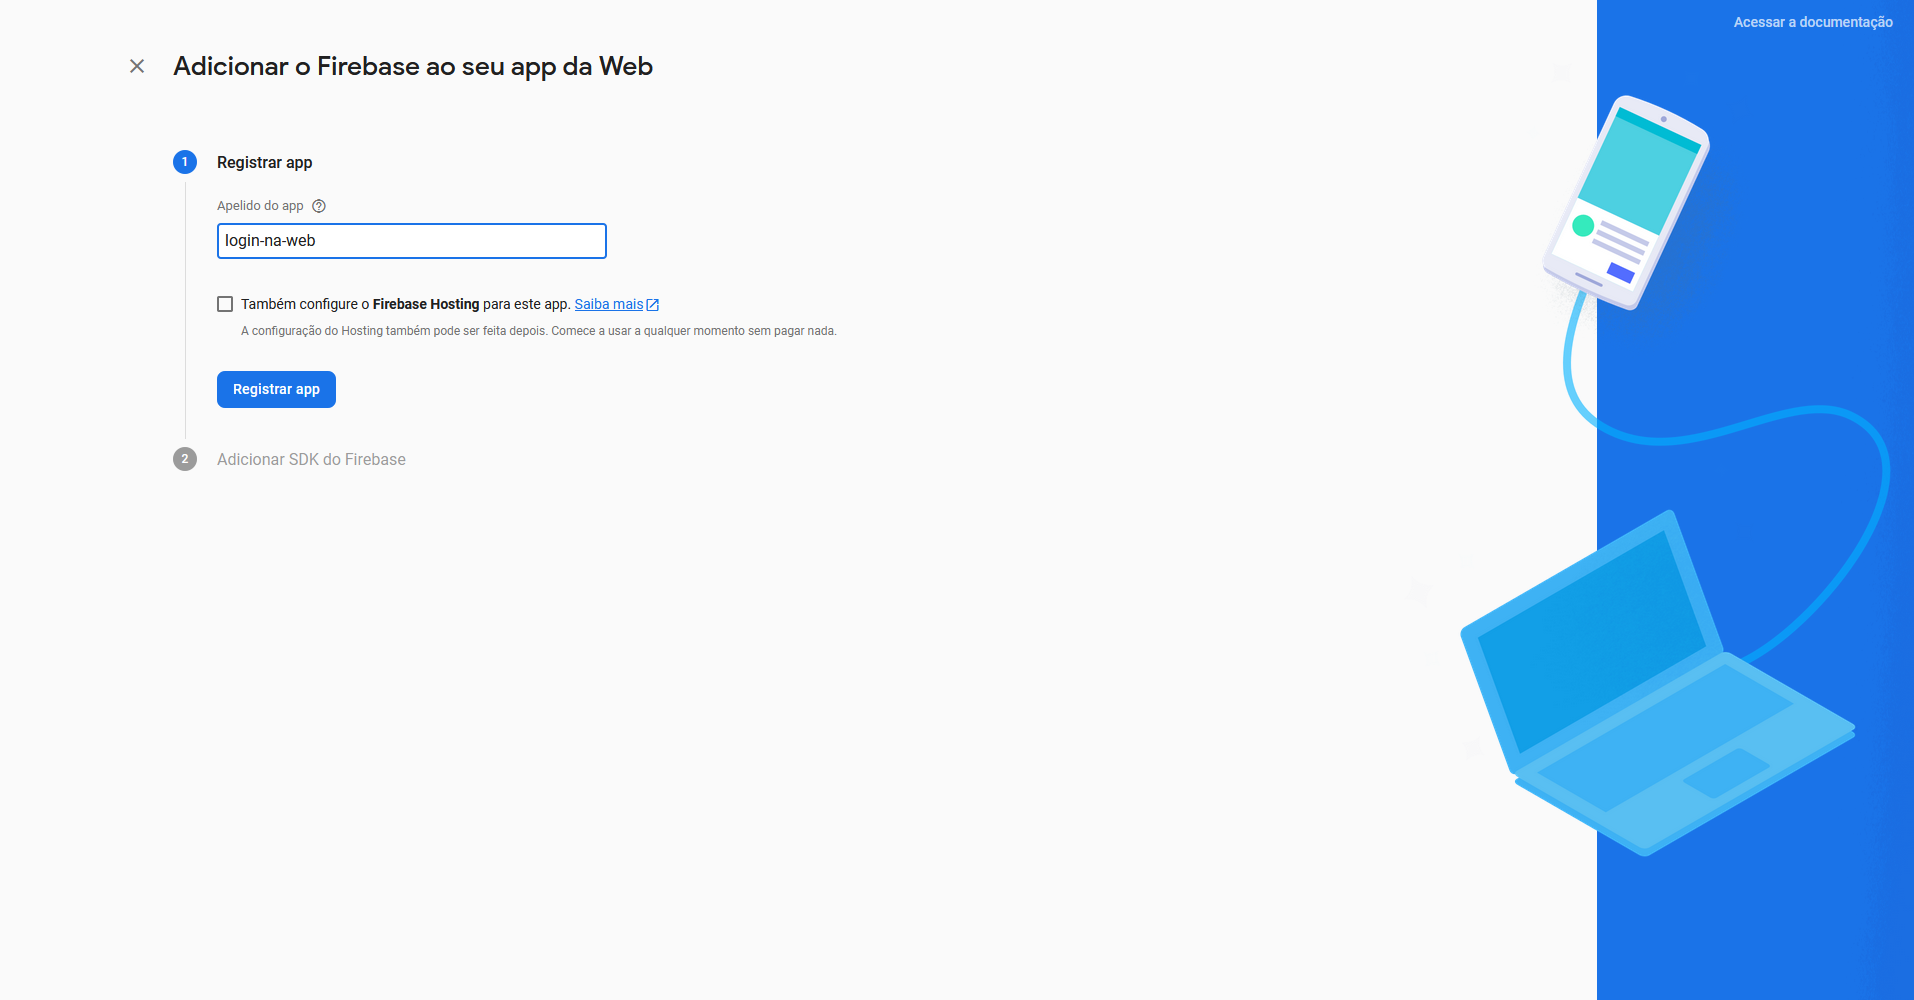Screen dimensions: 1914x1000
Task: Close the Add Firebase dialog
Action: [137, 66]
